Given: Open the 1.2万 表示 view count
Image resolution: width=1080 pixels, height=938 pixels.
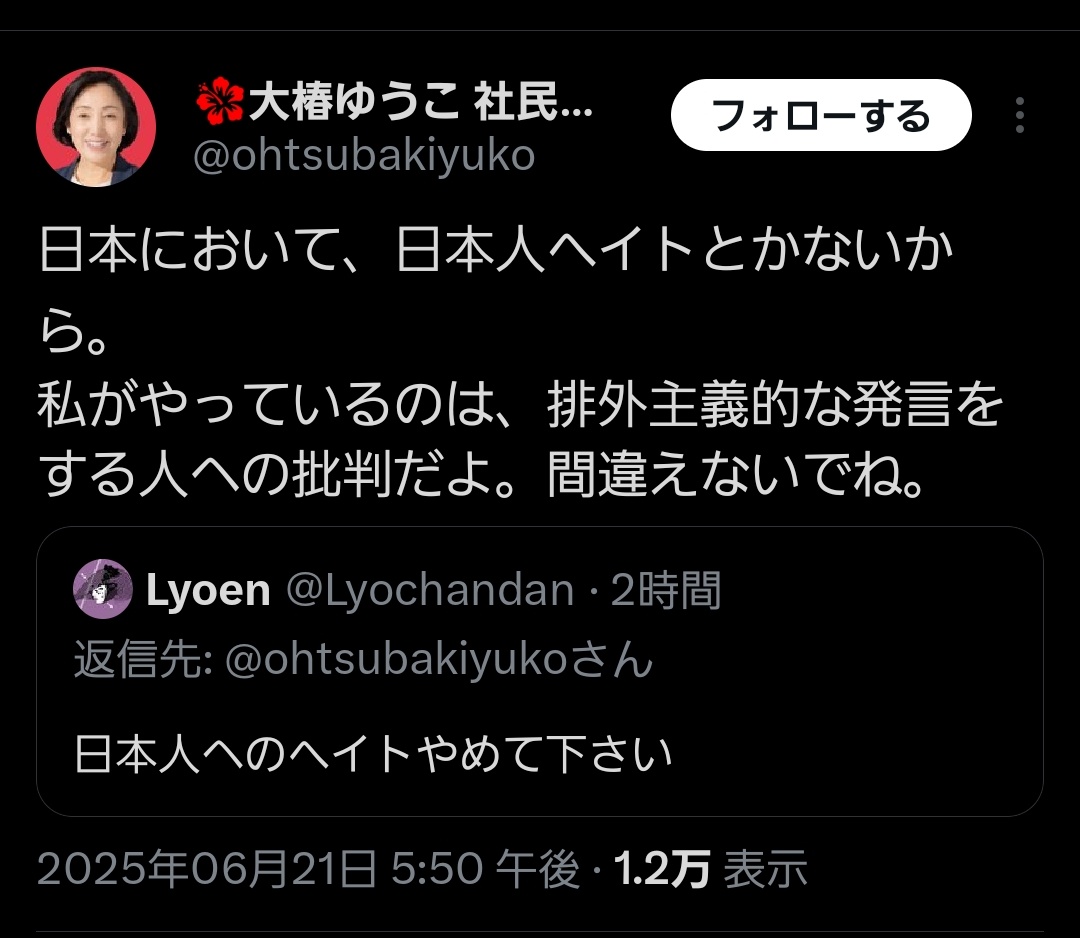Looking at the screenshot, I should pyautogui.click(x=710, y=868).
